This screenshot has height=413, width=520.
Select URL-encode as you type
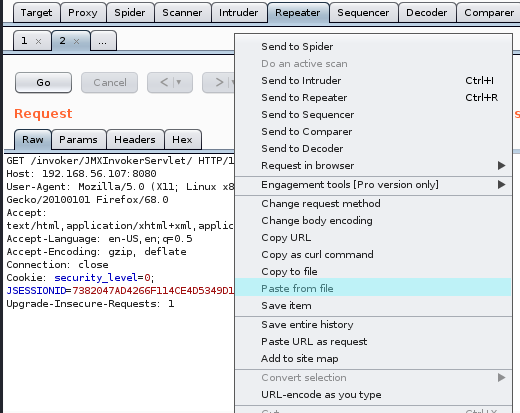373,395
